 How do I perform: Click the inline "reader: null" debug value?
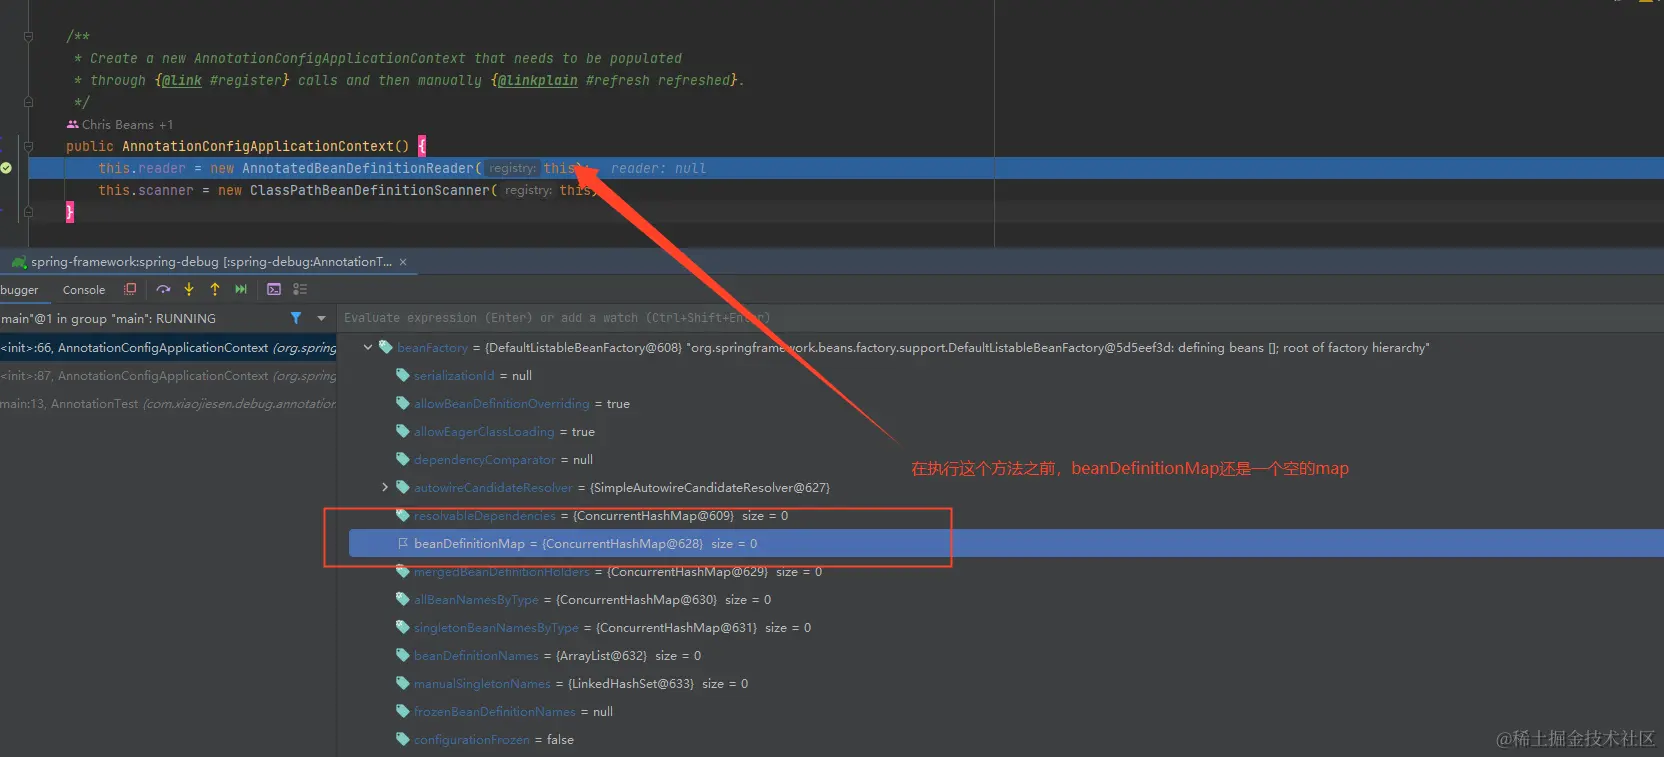pyautogui.click(x=658, y=168)
